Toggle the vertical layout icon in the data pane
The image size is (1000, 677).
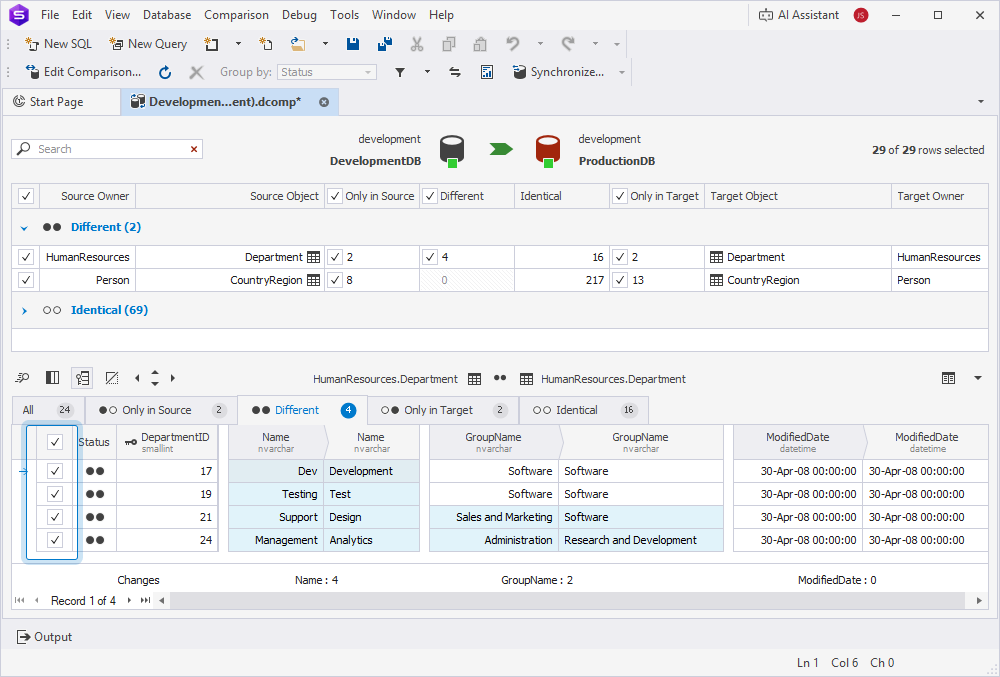52,378
